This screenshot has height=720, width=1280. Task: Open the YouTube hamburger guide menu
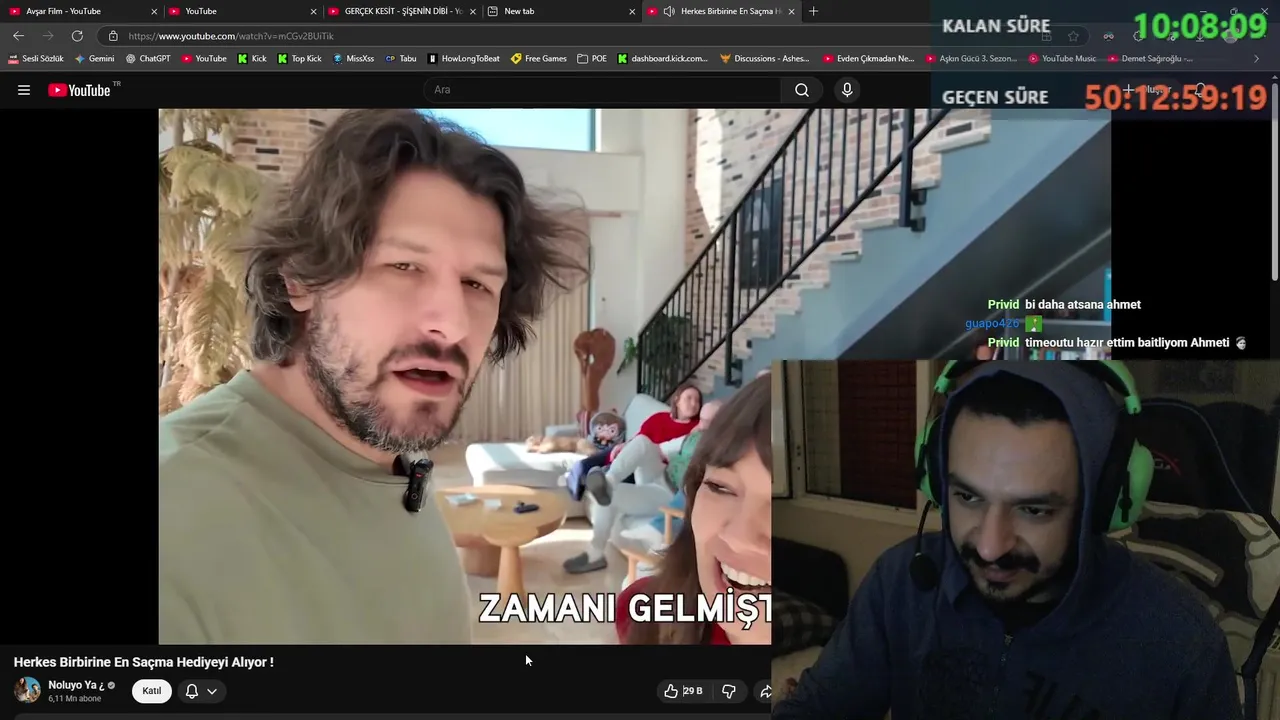[24, 90]
